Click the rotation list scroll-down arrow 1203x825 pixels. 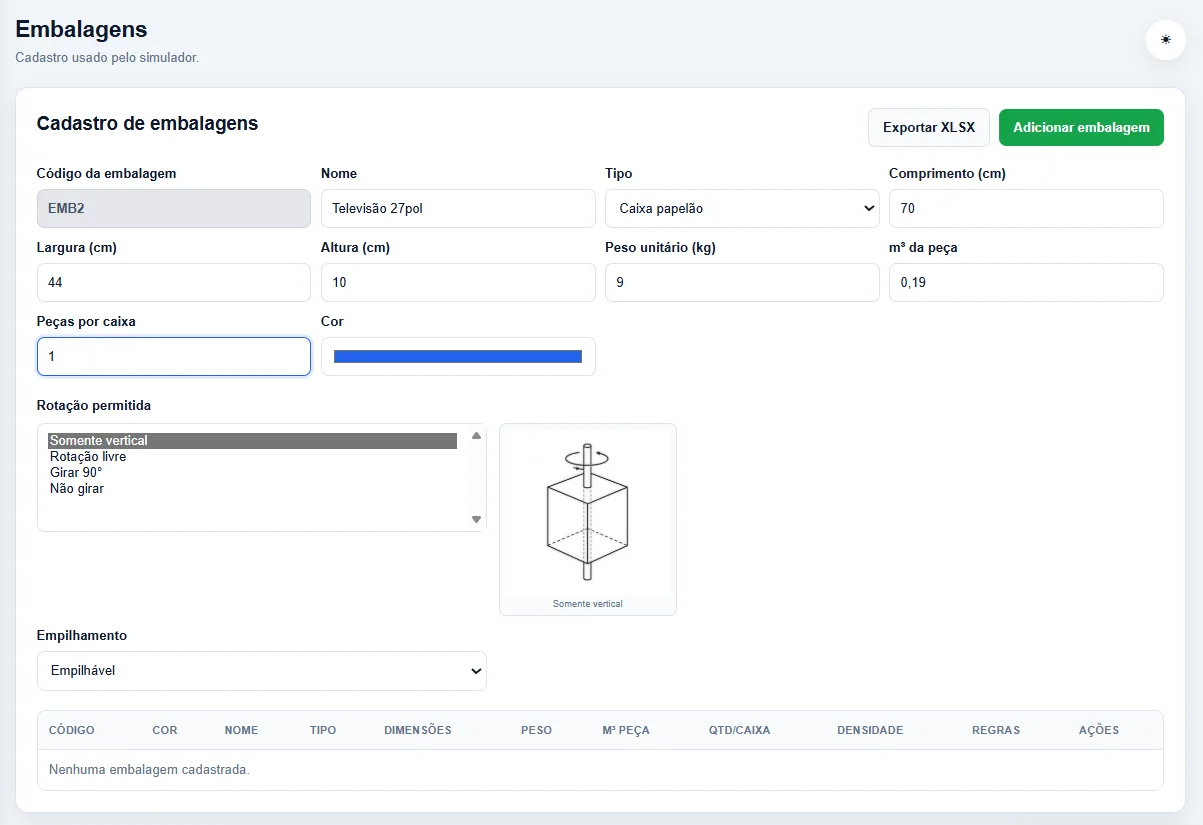pos(476,519)
